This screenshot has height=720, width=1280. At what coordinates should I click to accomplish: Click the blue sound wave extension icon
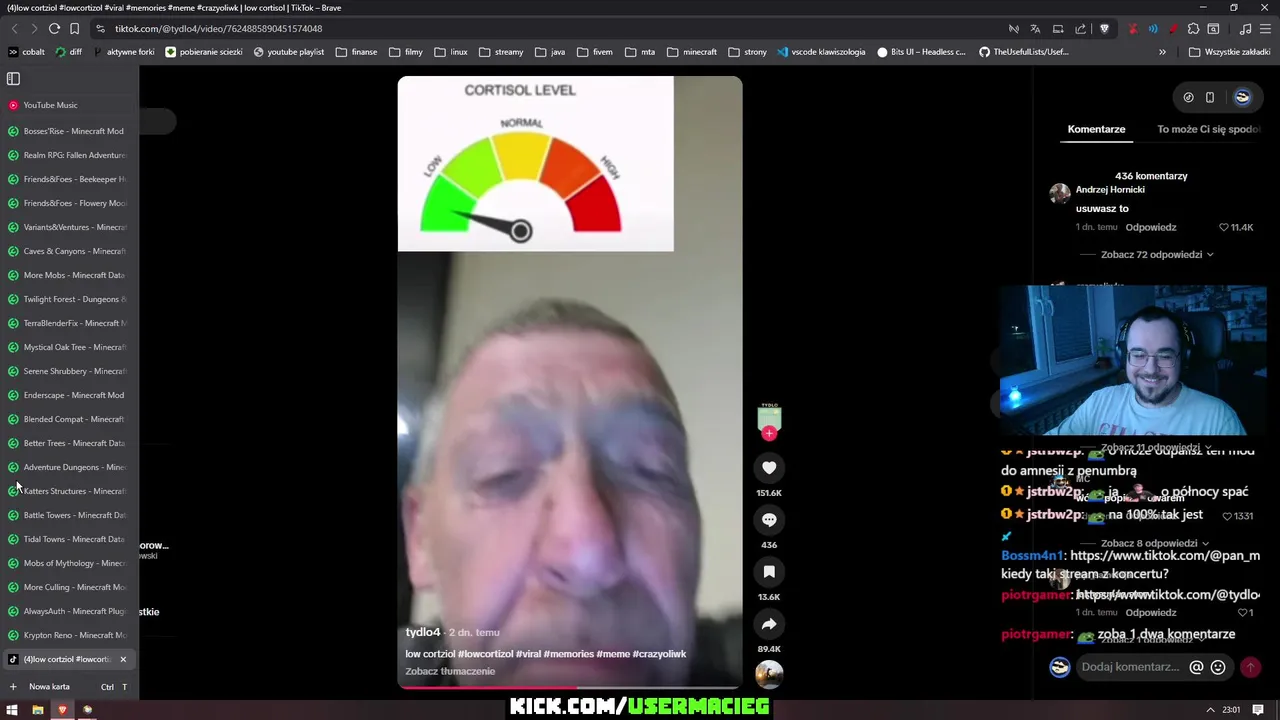tap(1153, 29)
